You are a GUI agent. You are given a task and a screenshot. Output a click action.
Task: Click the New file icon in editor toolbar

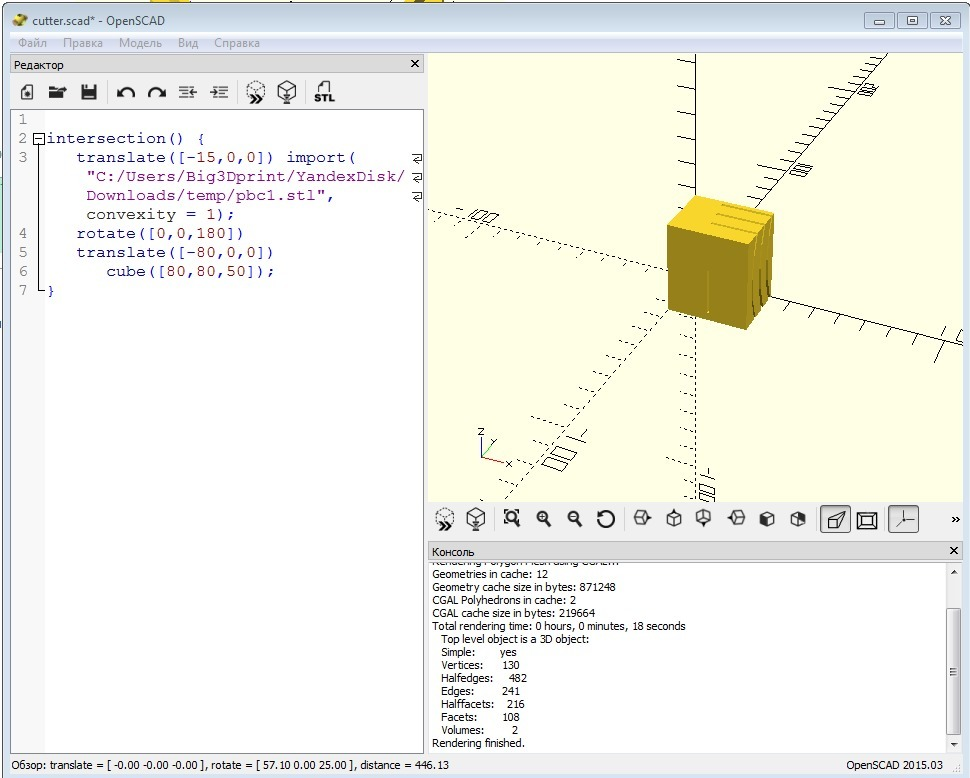(27, 93)
